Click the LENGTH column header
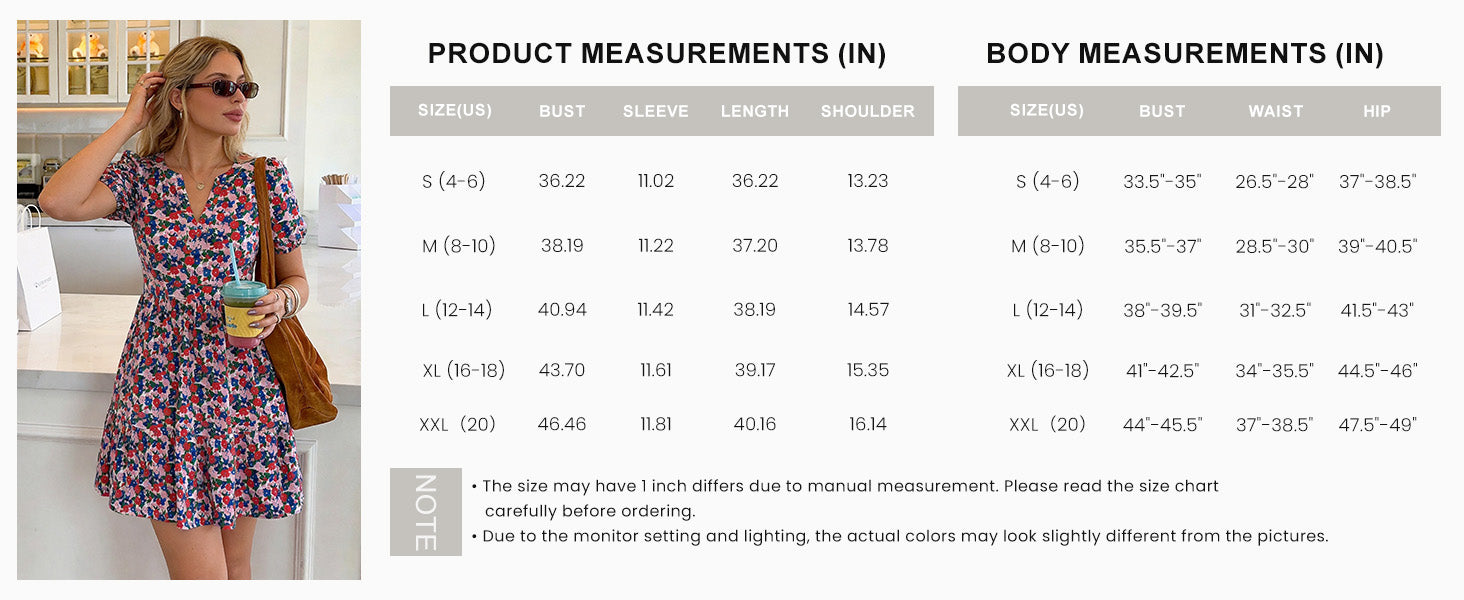This screenshot has height=600, width=1464. (755, 111)
